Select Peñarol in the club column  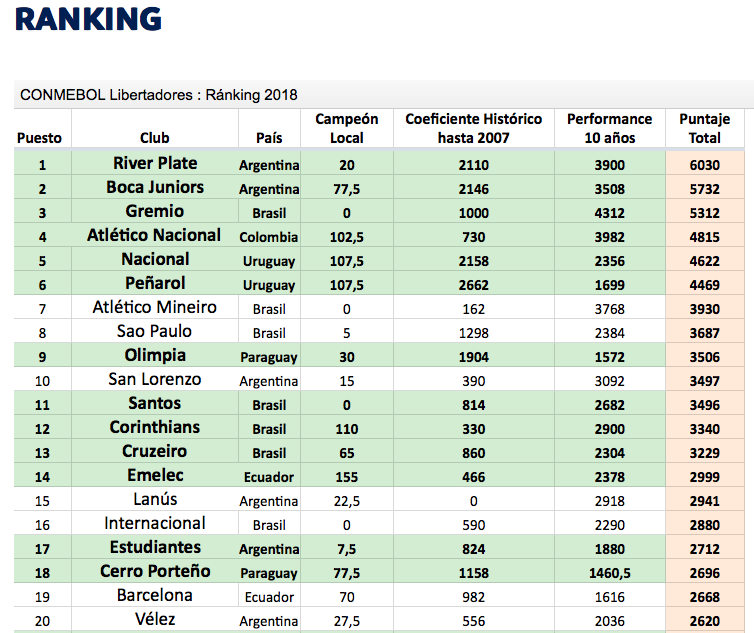(155, 283)
